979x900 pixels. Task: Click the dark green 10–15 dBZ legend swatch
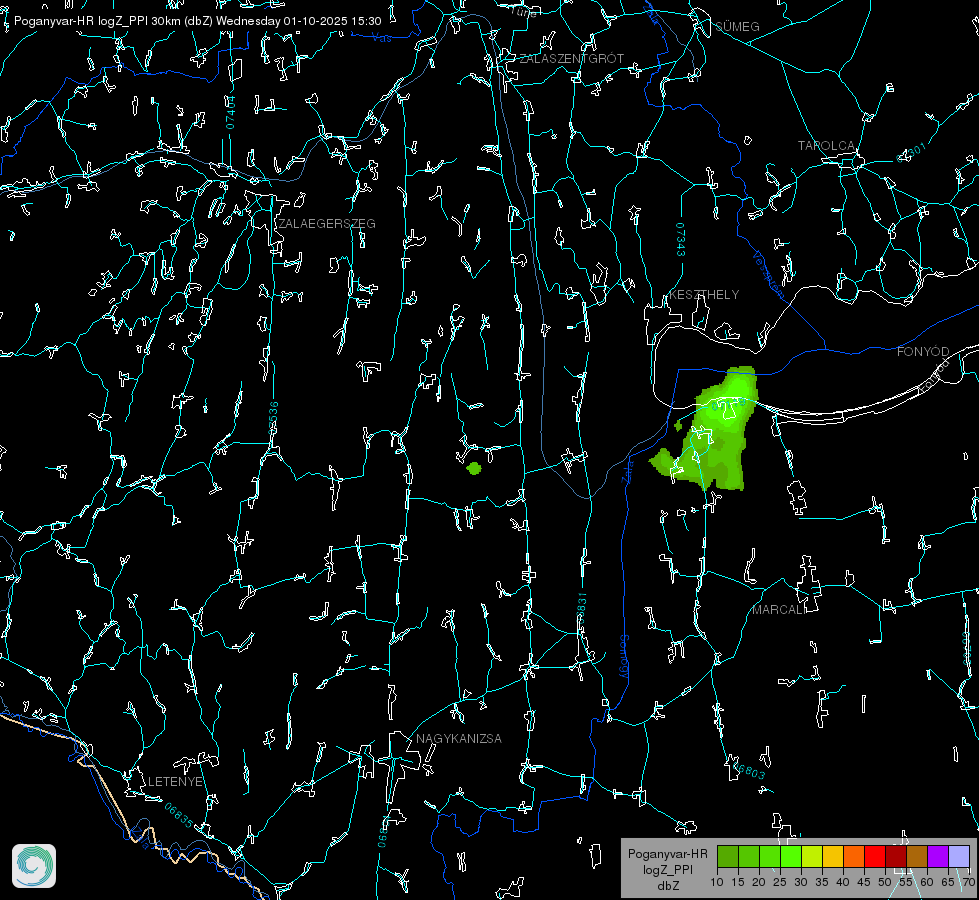pos(728,856)
